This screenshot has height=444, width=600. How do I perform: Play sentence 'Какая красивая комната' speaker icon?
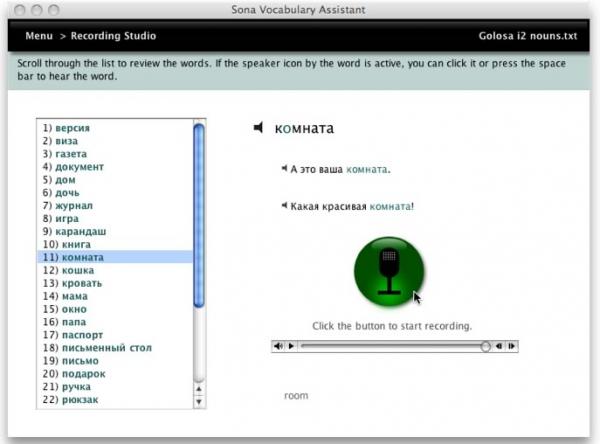click(x=284, y=206)
